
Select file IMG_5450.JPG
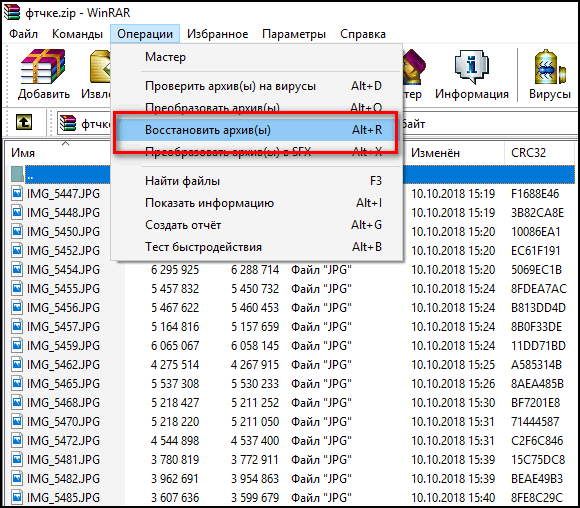tap(63, 232)
